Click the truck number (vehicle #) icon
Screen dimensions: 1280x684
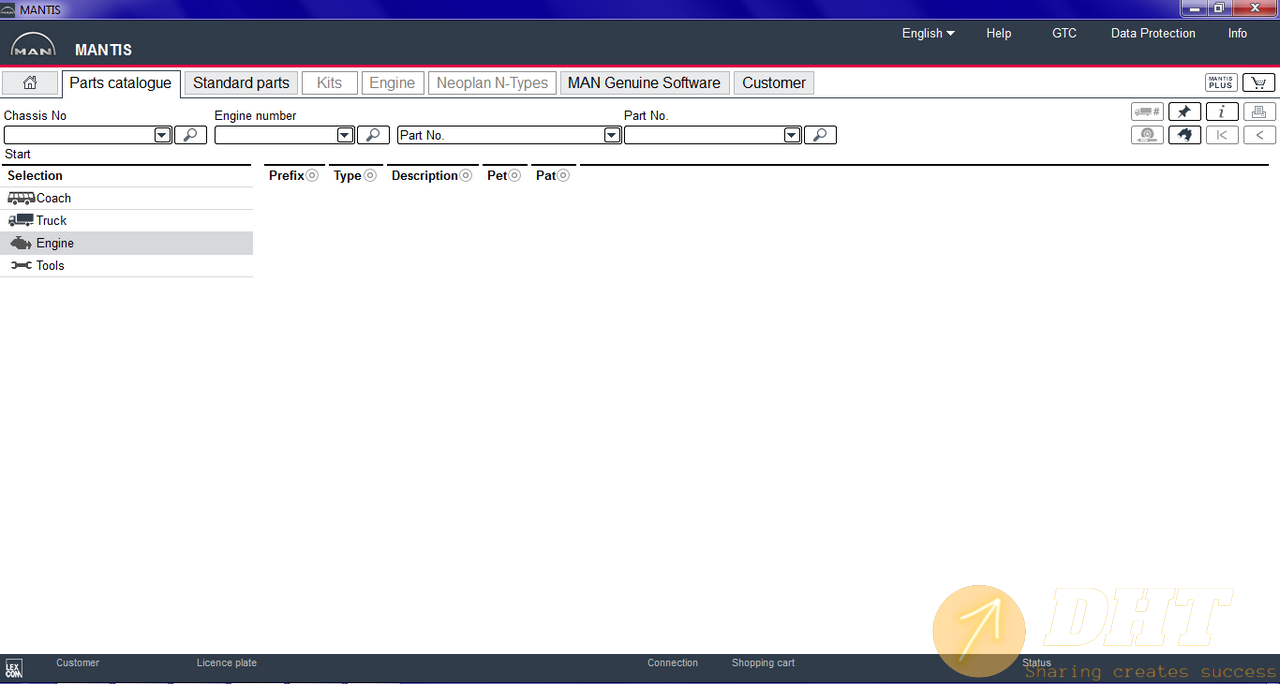pyautogui.click(x=1147, y=112)
